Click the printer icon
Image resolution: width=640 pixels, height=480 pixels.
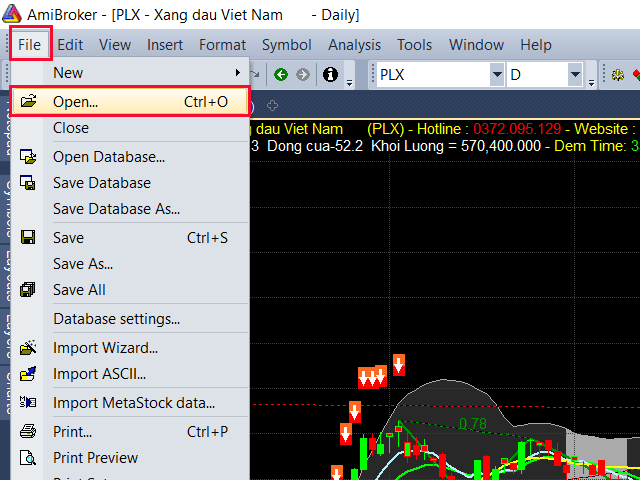28,431
